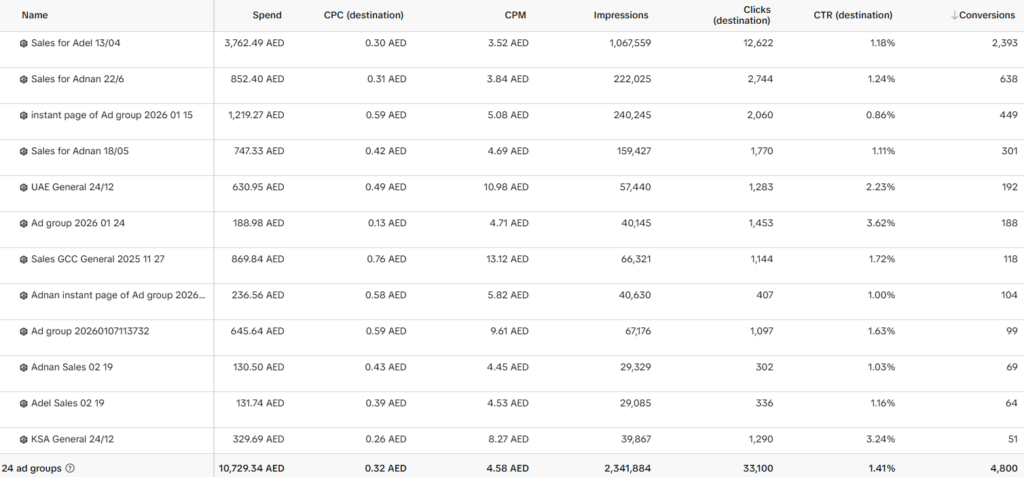Sort by CPC (destination) column header

pyautogui.click(x=364, y=15)
